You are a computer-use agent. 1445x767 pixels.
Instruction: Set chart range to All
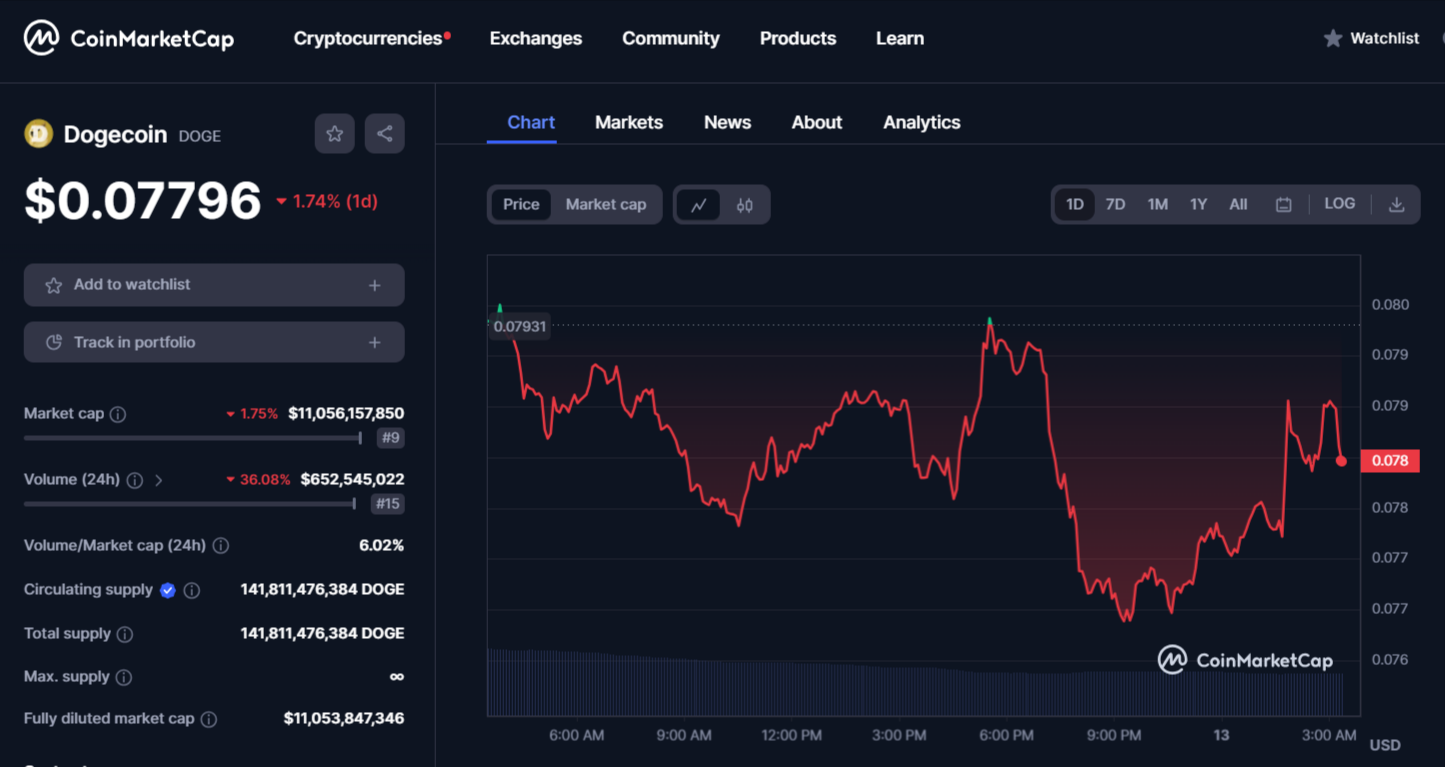pyautogui.click(x=1238, y=204)
